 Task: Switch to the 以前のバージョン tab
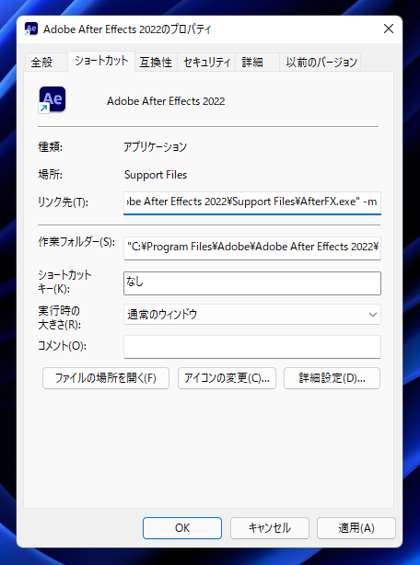321,62
